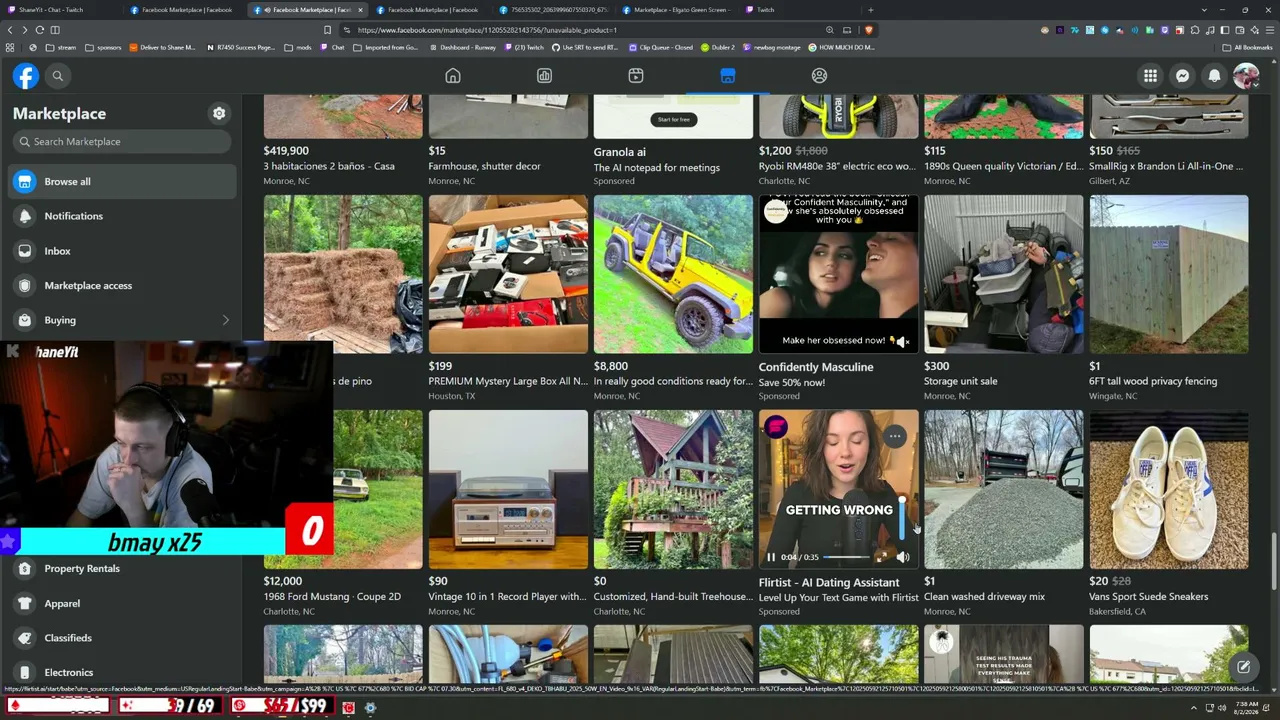Viewport: 1280px width, 720px height.
Task: Open the Chat bookmark in bookmarks bar
Action: coord(333,48)
